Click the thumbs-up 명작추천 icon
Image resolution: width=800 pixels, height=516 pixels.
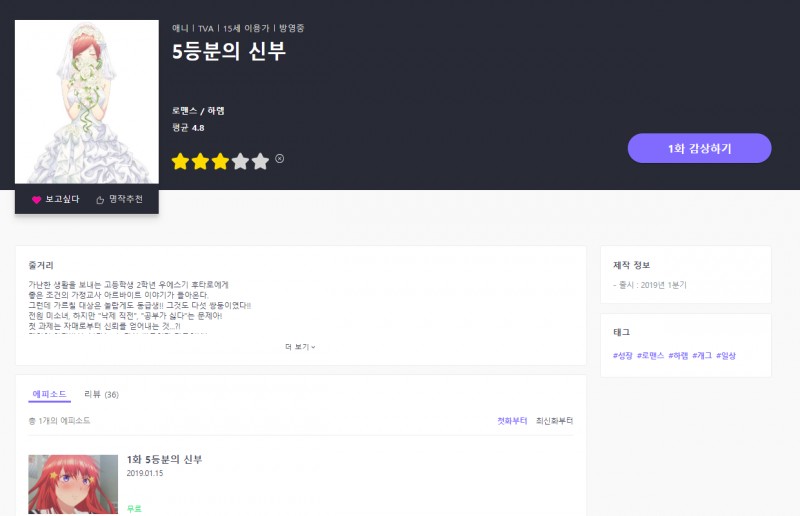[100, 200]
